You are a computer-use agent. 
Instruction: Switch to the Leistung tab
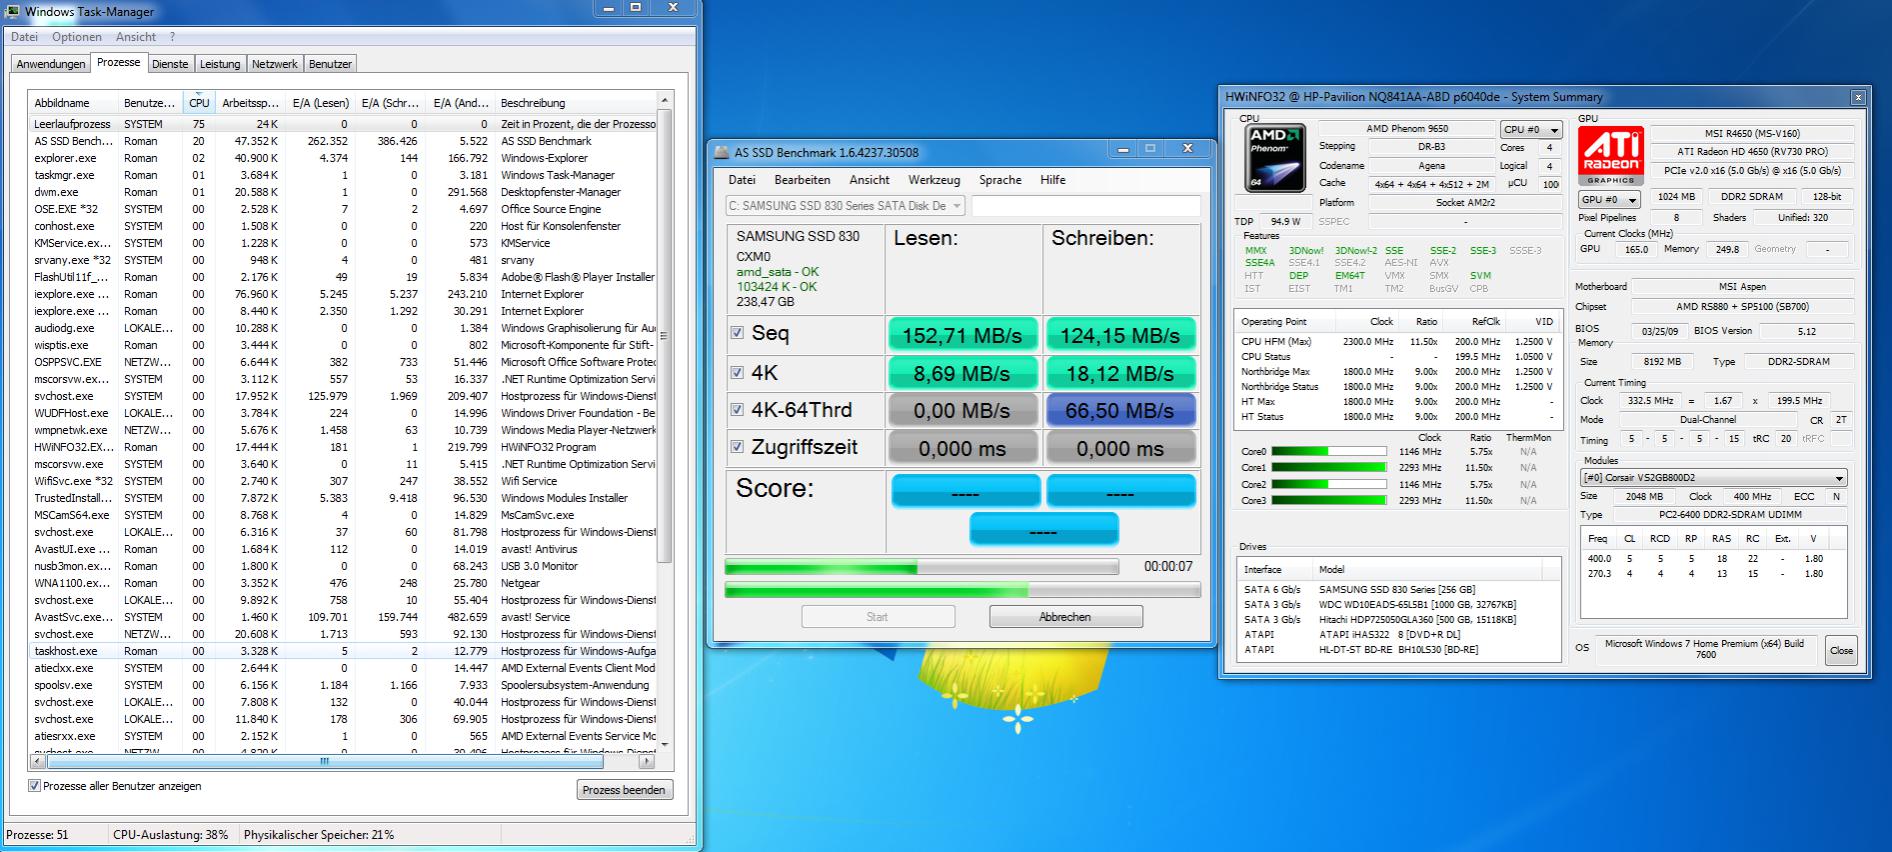[x=220, y=64]
